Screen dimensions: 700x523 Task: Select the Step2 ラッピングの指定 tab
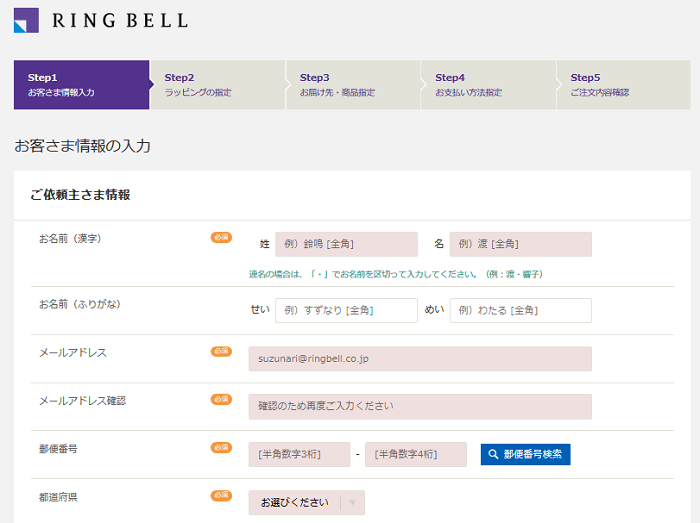(218, 85)
